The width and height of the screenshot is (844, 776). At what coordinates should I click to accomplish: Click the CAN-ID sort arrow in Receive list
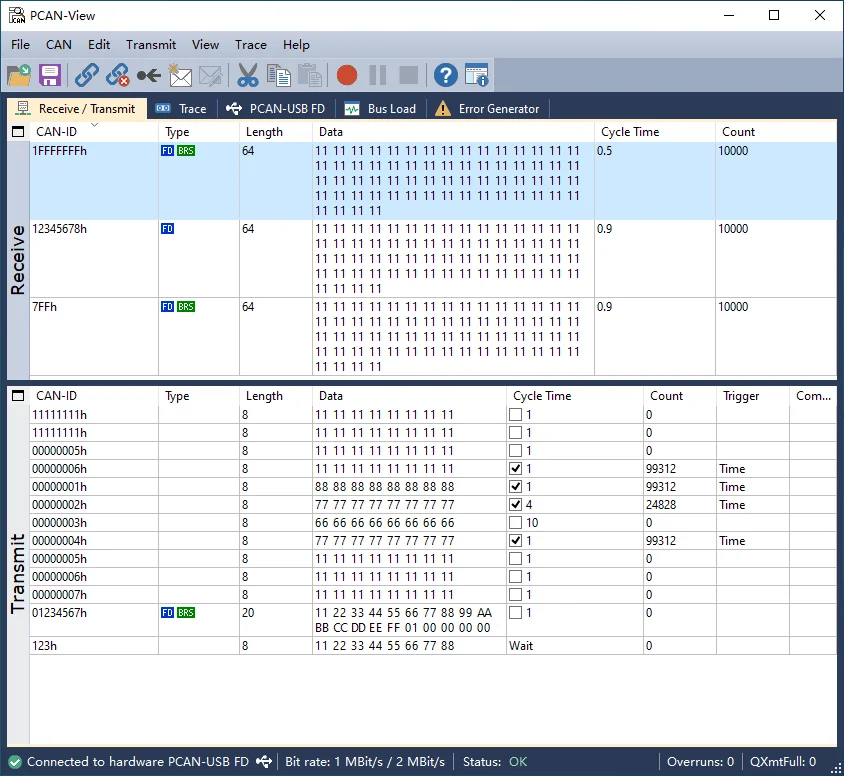[95, 125]
